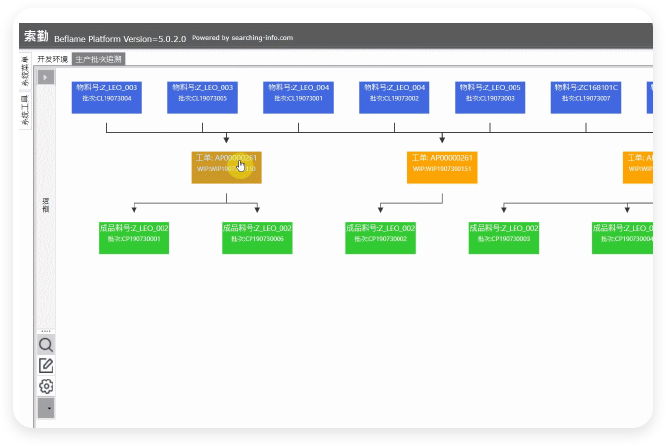The image size is (666, 446).
Task: Click material node Z_LEO_004 batch CL19073001
Action: (298, 97)
